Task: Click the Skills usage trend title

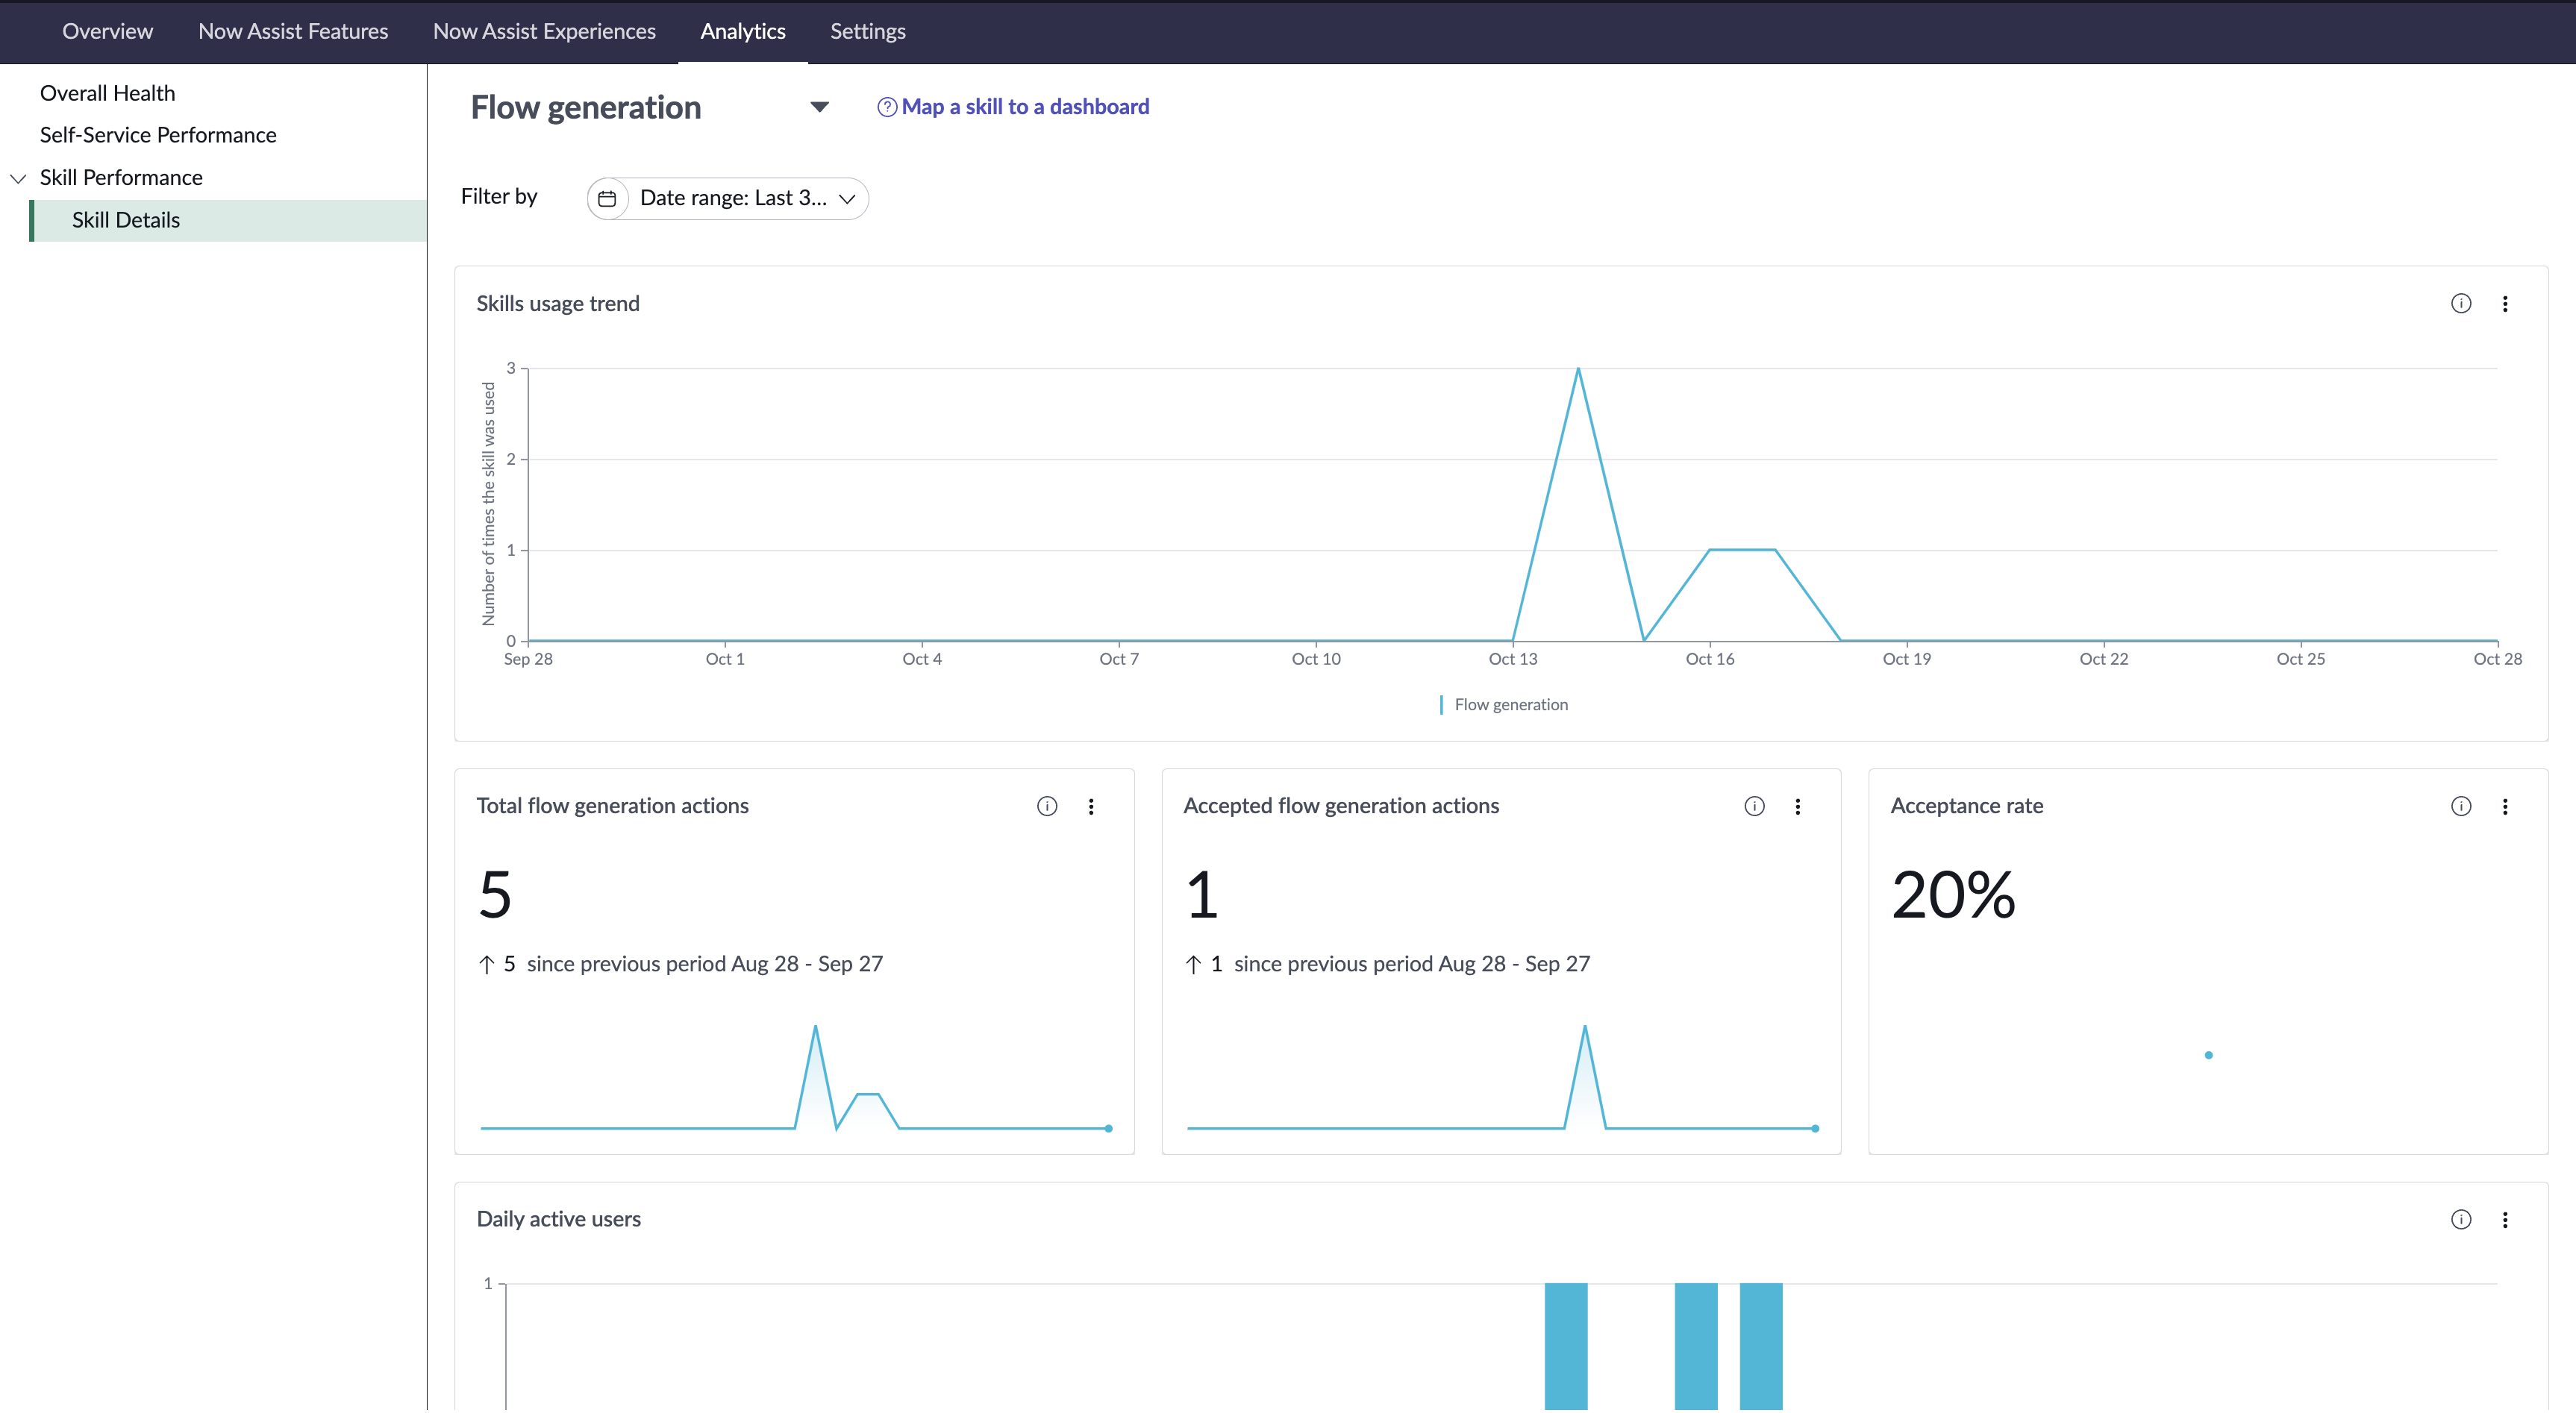Action: pos(558,303)
